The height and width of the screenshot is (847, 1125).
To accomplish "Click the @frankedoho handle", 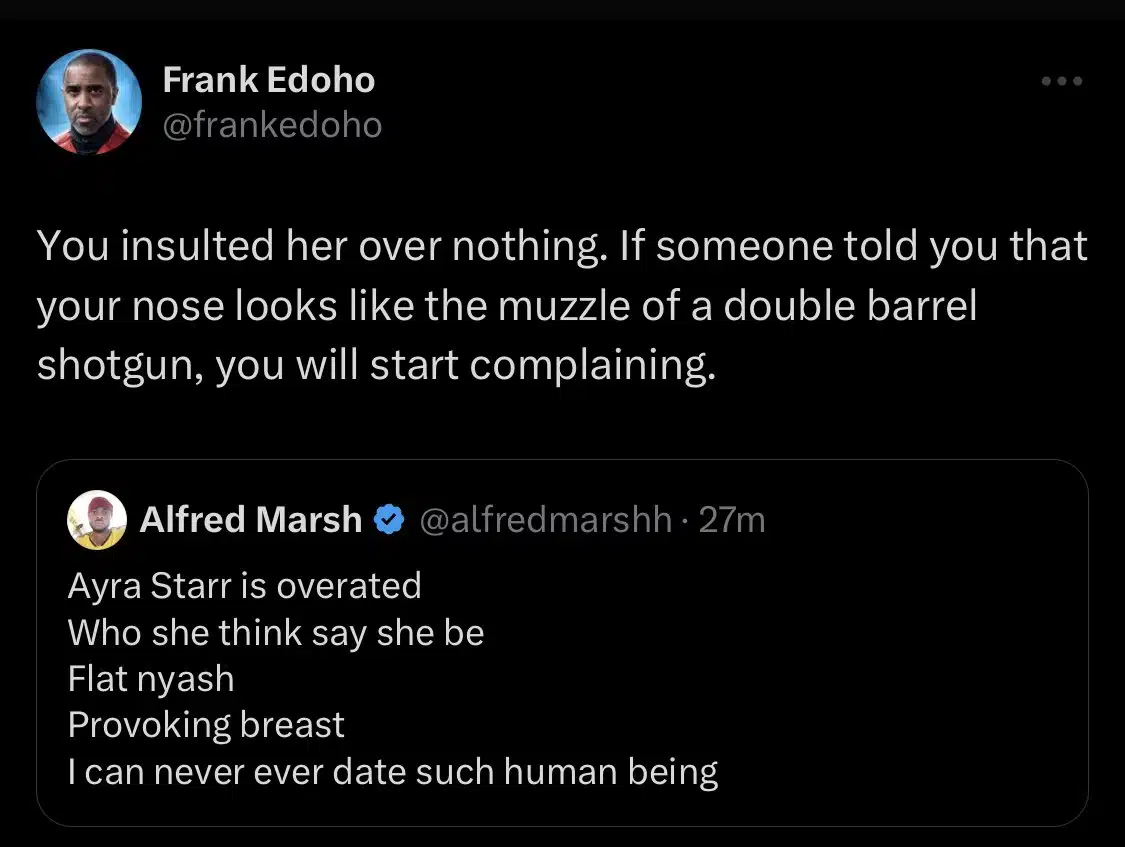I will click(272, 125).
